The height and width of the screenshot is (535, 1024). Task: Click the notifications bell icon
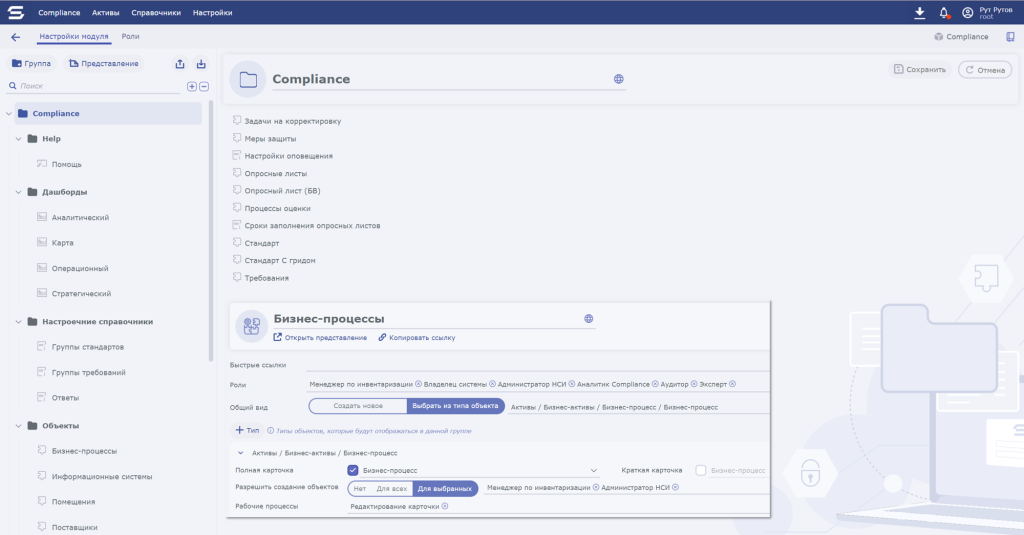point(944,13)
